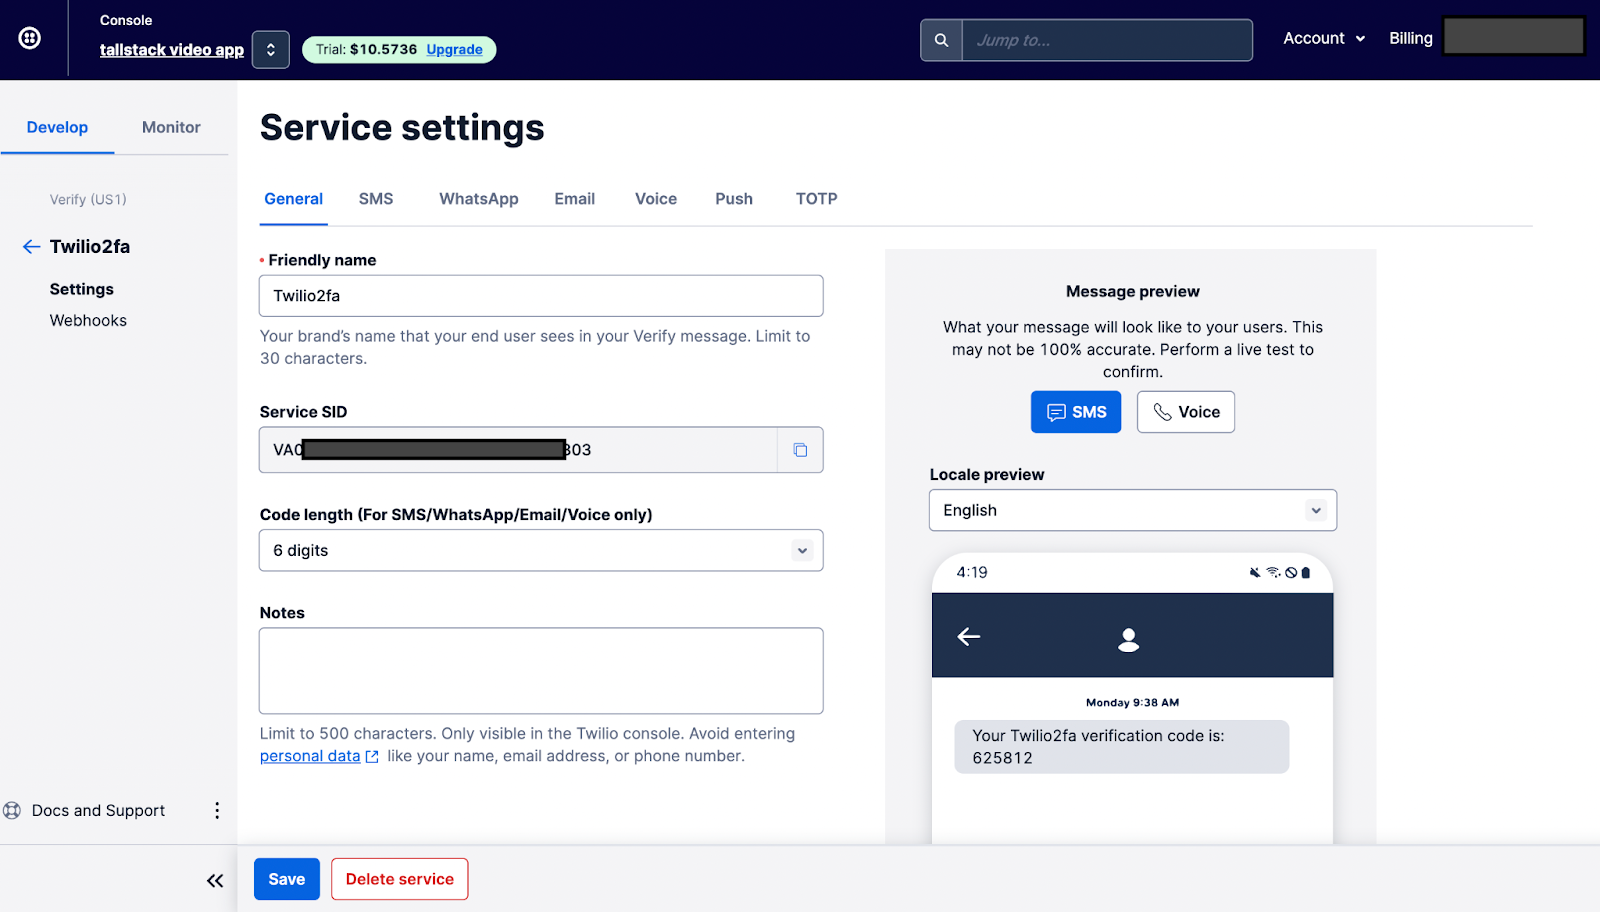The width and height of the screenshot is (1600, 912).
Task: Open the account switcher arrows button
Action: (271, 49)
